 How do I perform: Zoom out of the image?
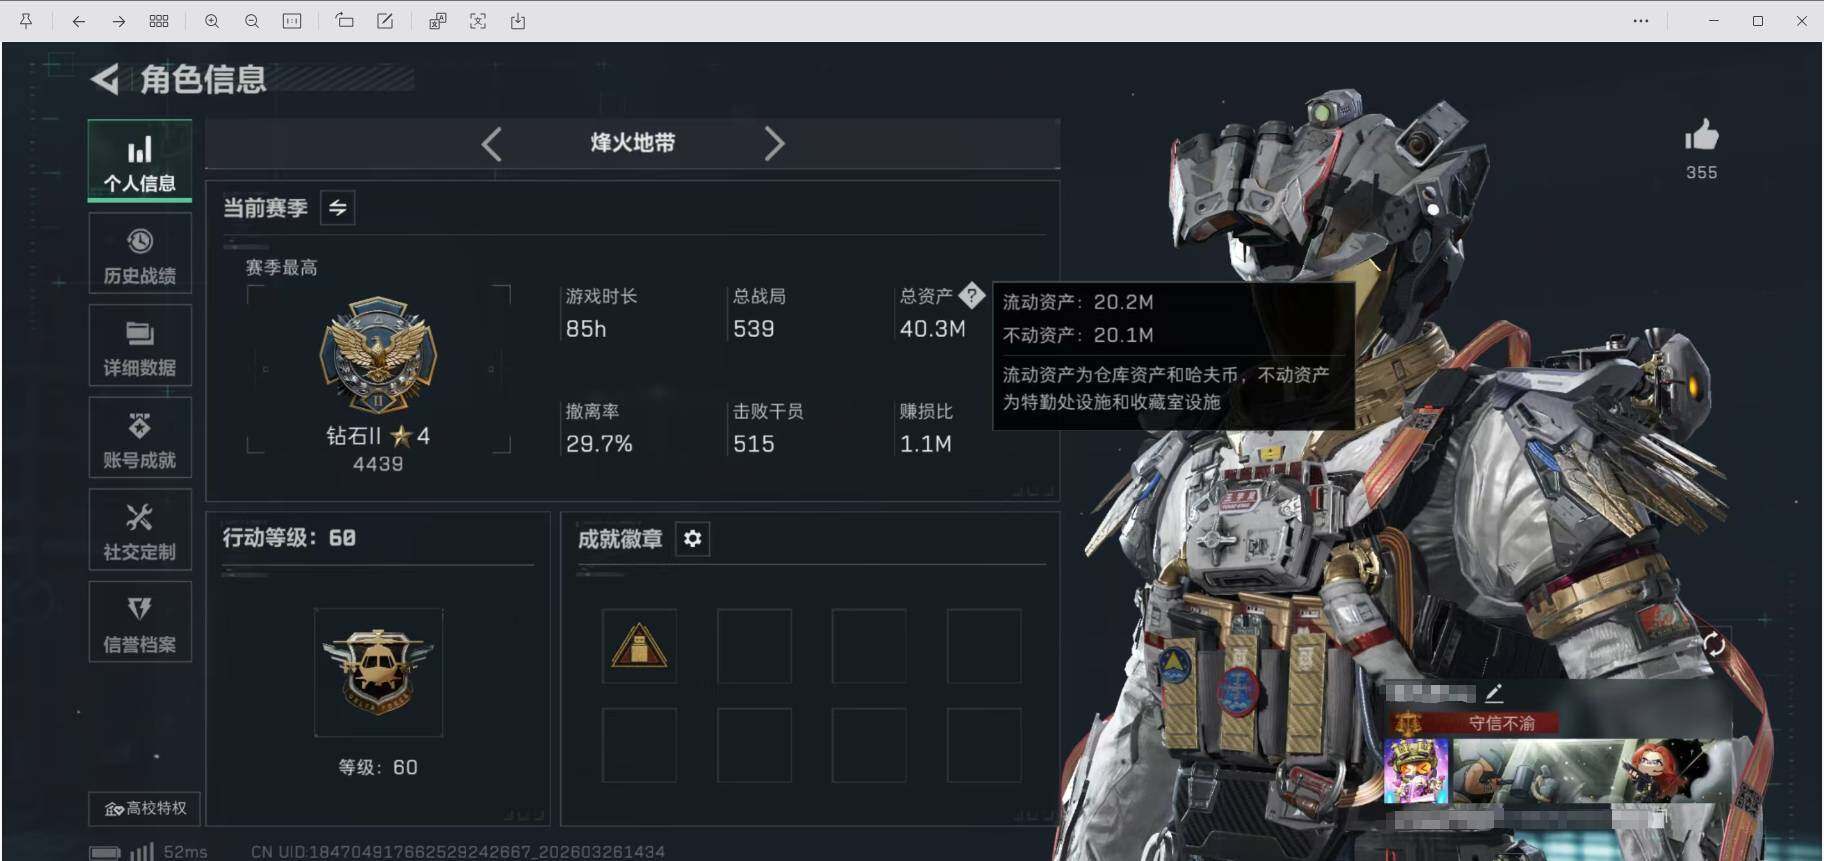point(252,21)
